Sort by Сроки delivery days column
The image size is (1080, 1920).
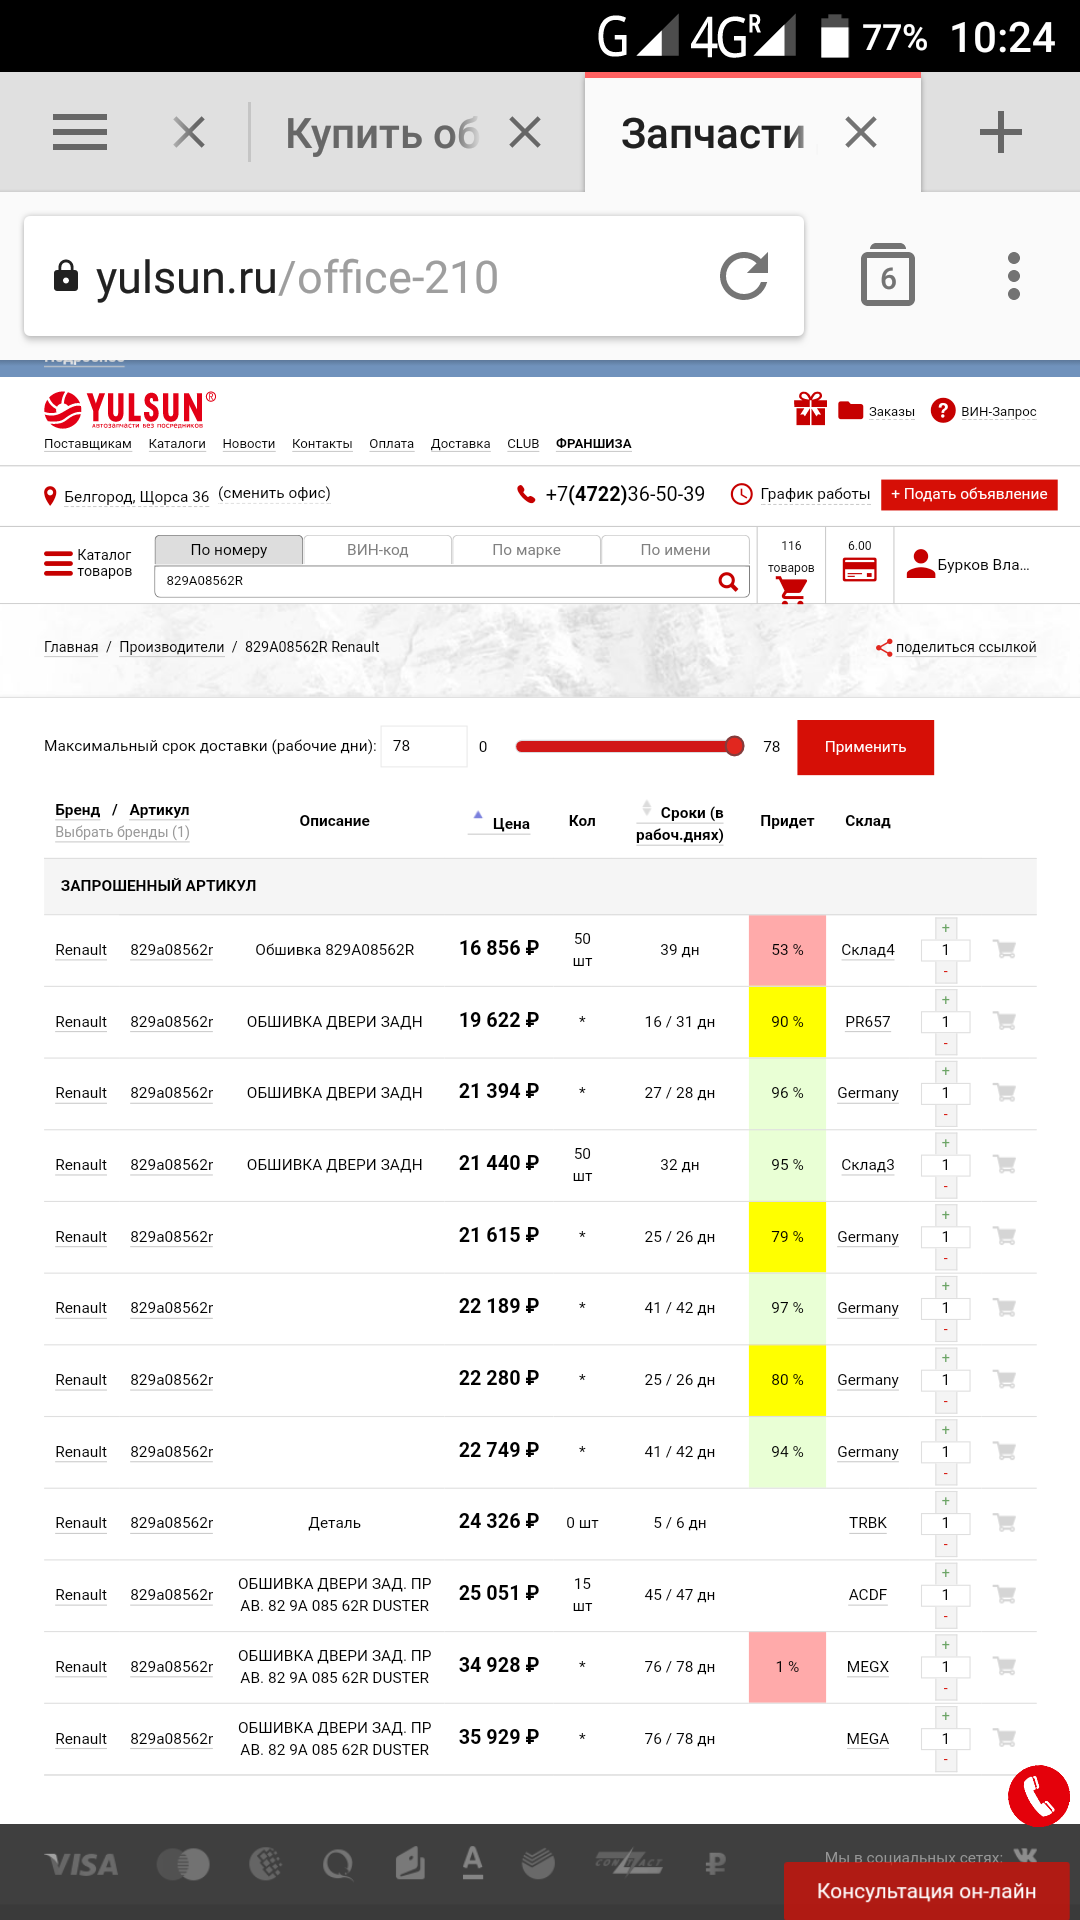coord(680,823)
